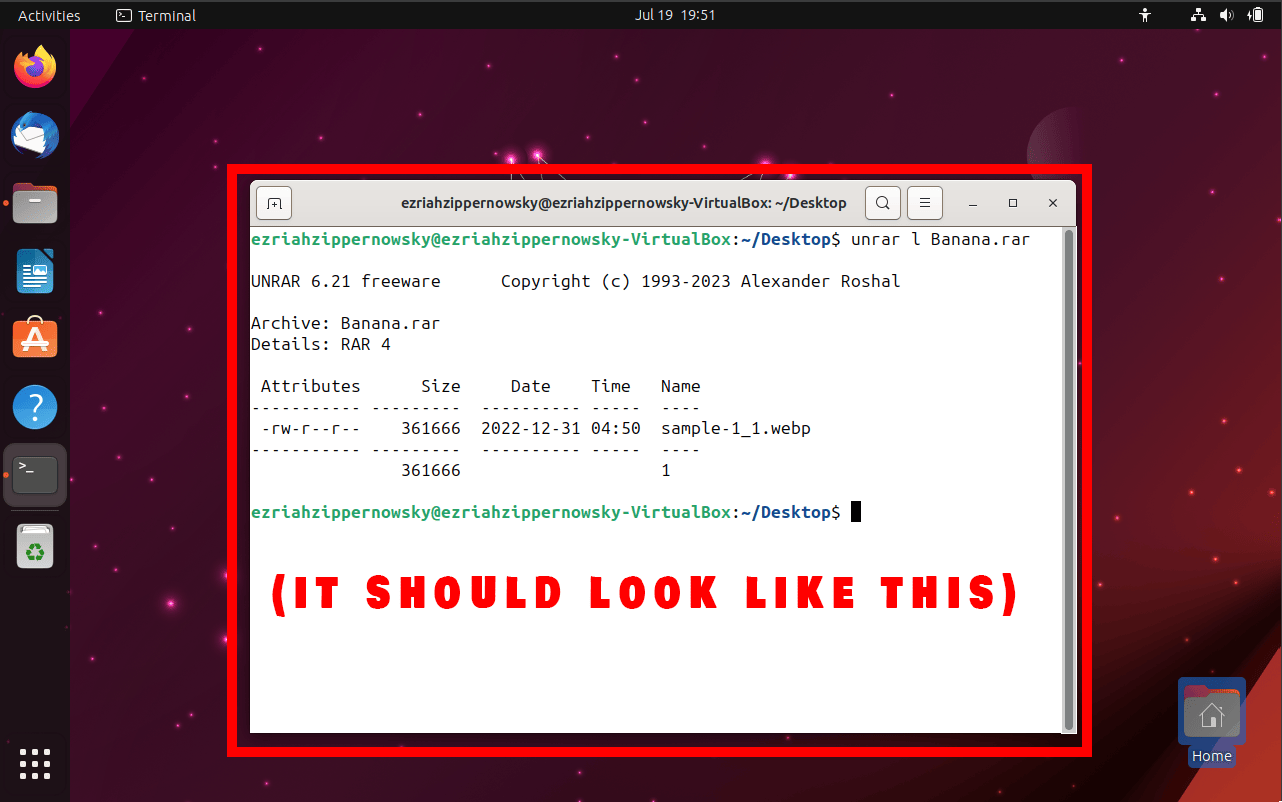The height and width of the screenshot is (802, 1282).
Task: Launch the Thunderbird mail client
Action: (35, 135)
